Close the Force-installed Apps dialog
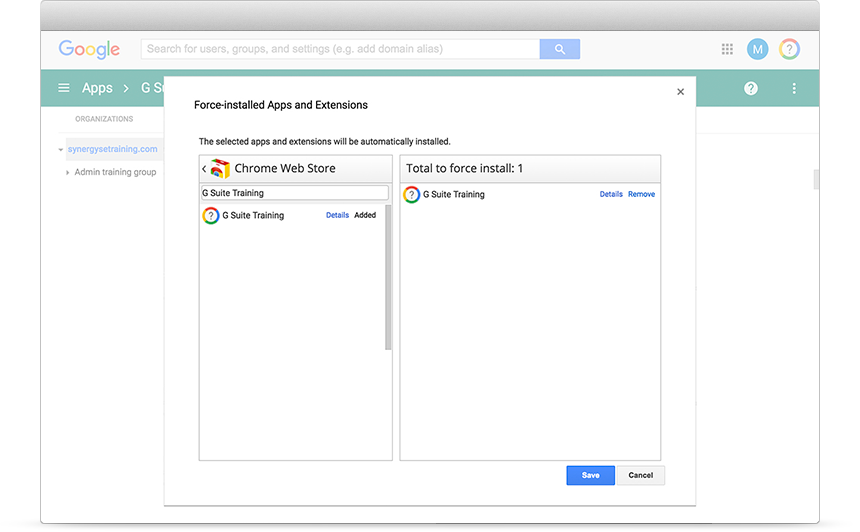This screenshot has height=532, width=860. 680,92
